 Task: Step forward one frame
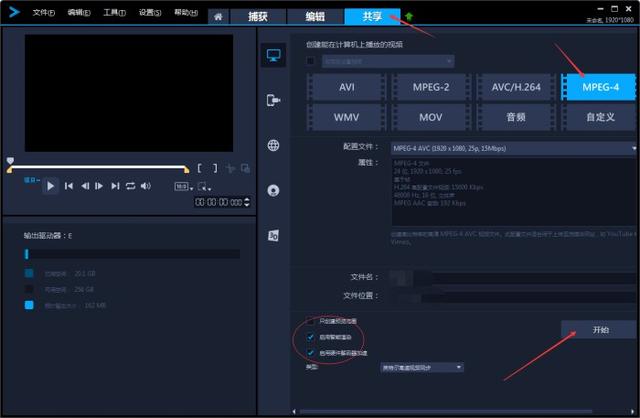coord(99,186)
